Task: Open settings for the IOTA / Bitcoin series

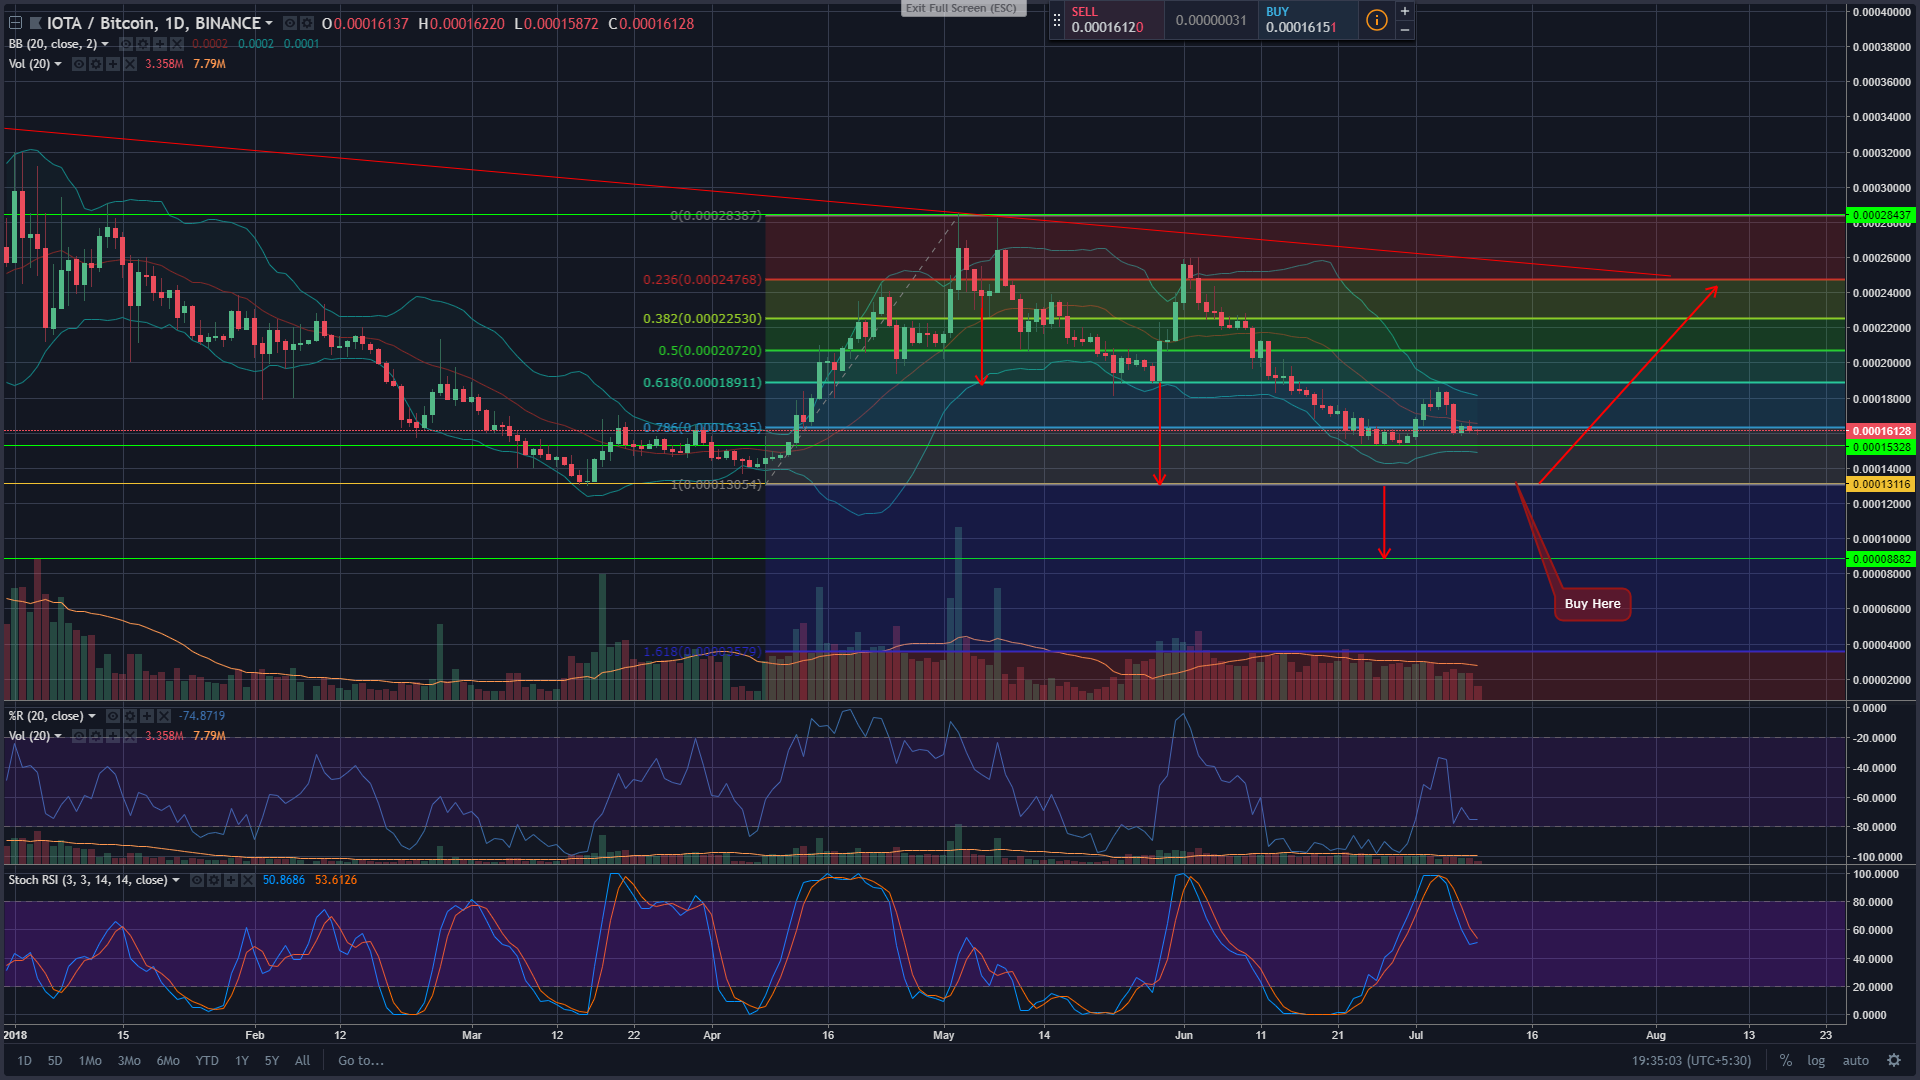Action: (306, 23)
